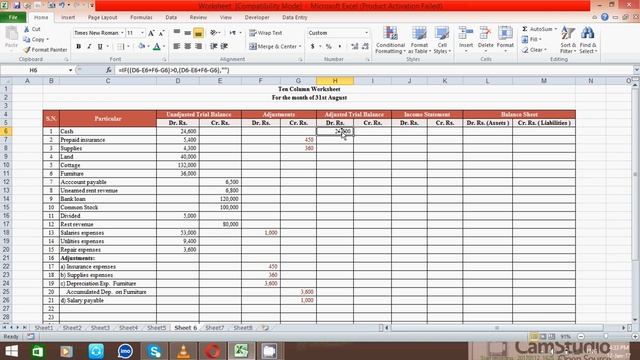Open VLC media player from taskbar
Viewport: 640px width, 360px height.
(183, 351)
